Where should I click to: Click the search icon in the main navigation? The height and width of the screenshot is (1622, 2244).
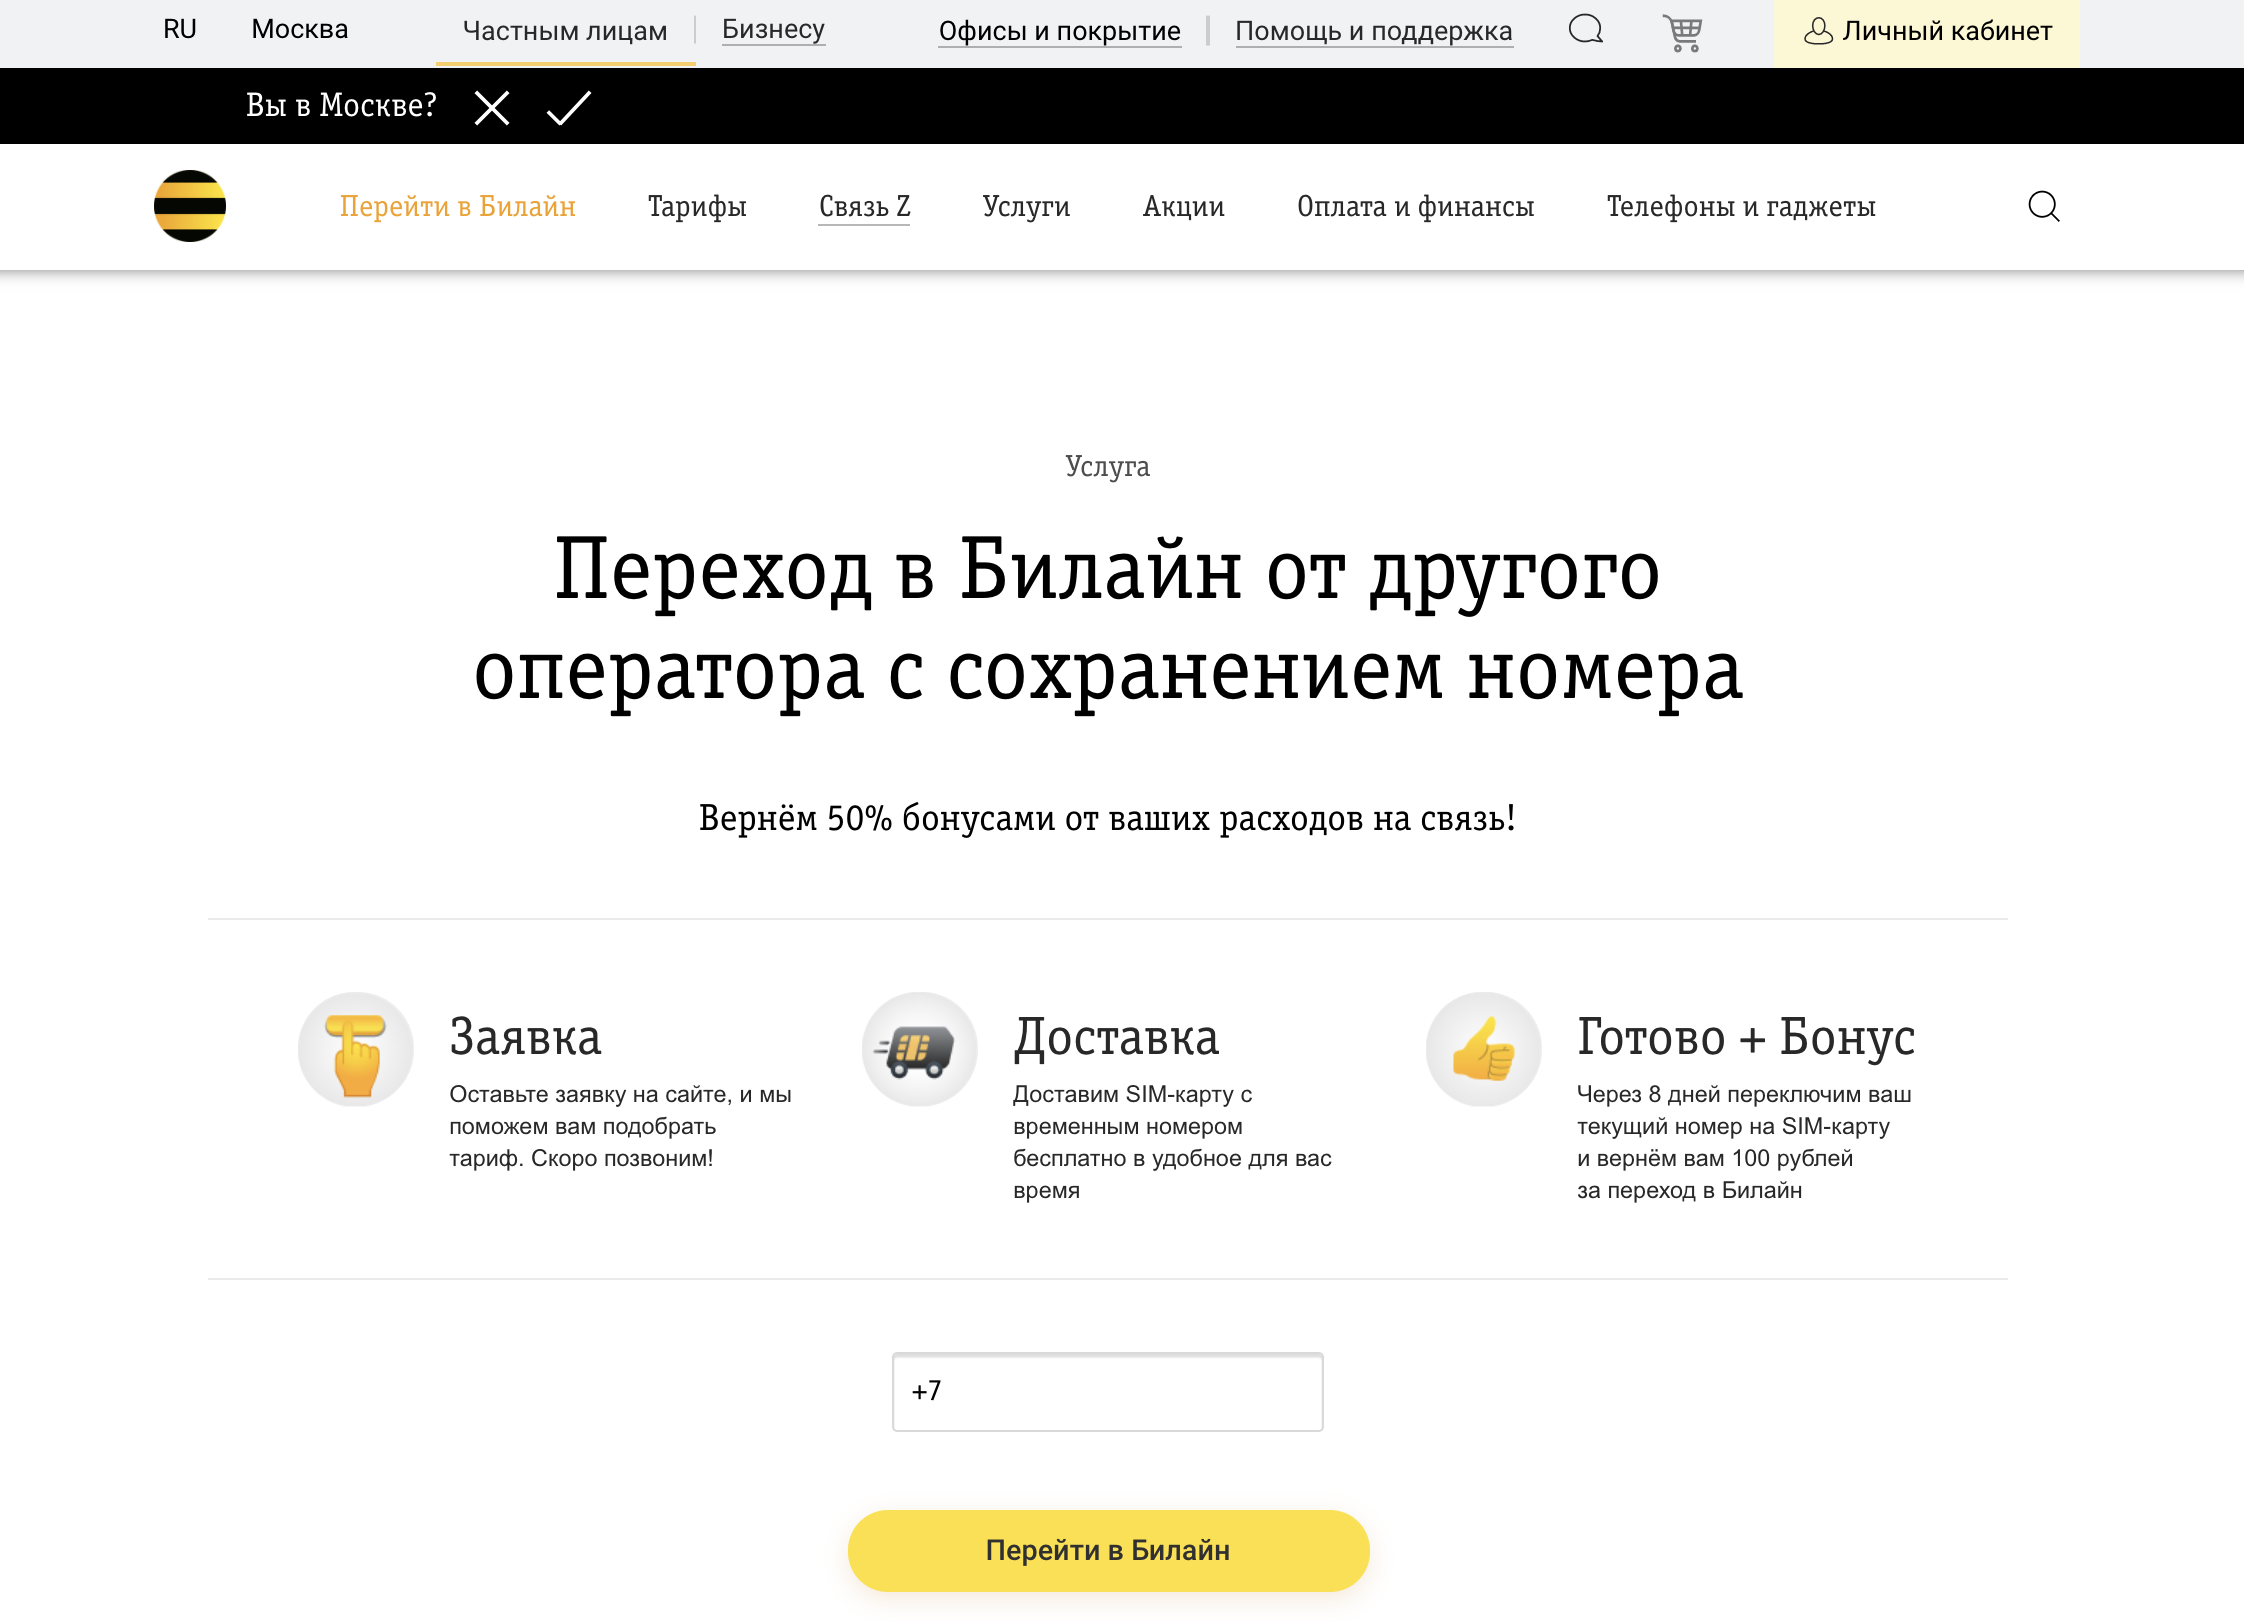click(x=2044, y=206)
